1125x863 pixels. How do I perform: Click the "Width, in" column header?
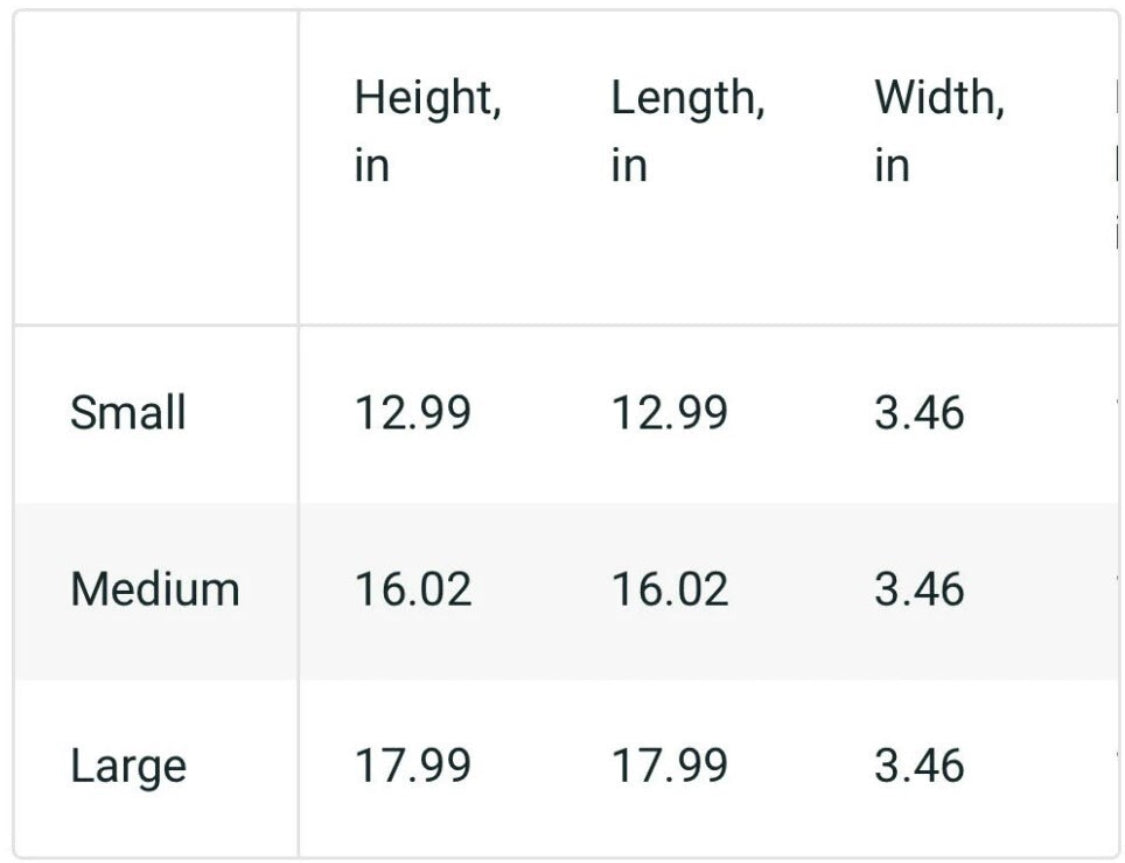coord(939,132)
